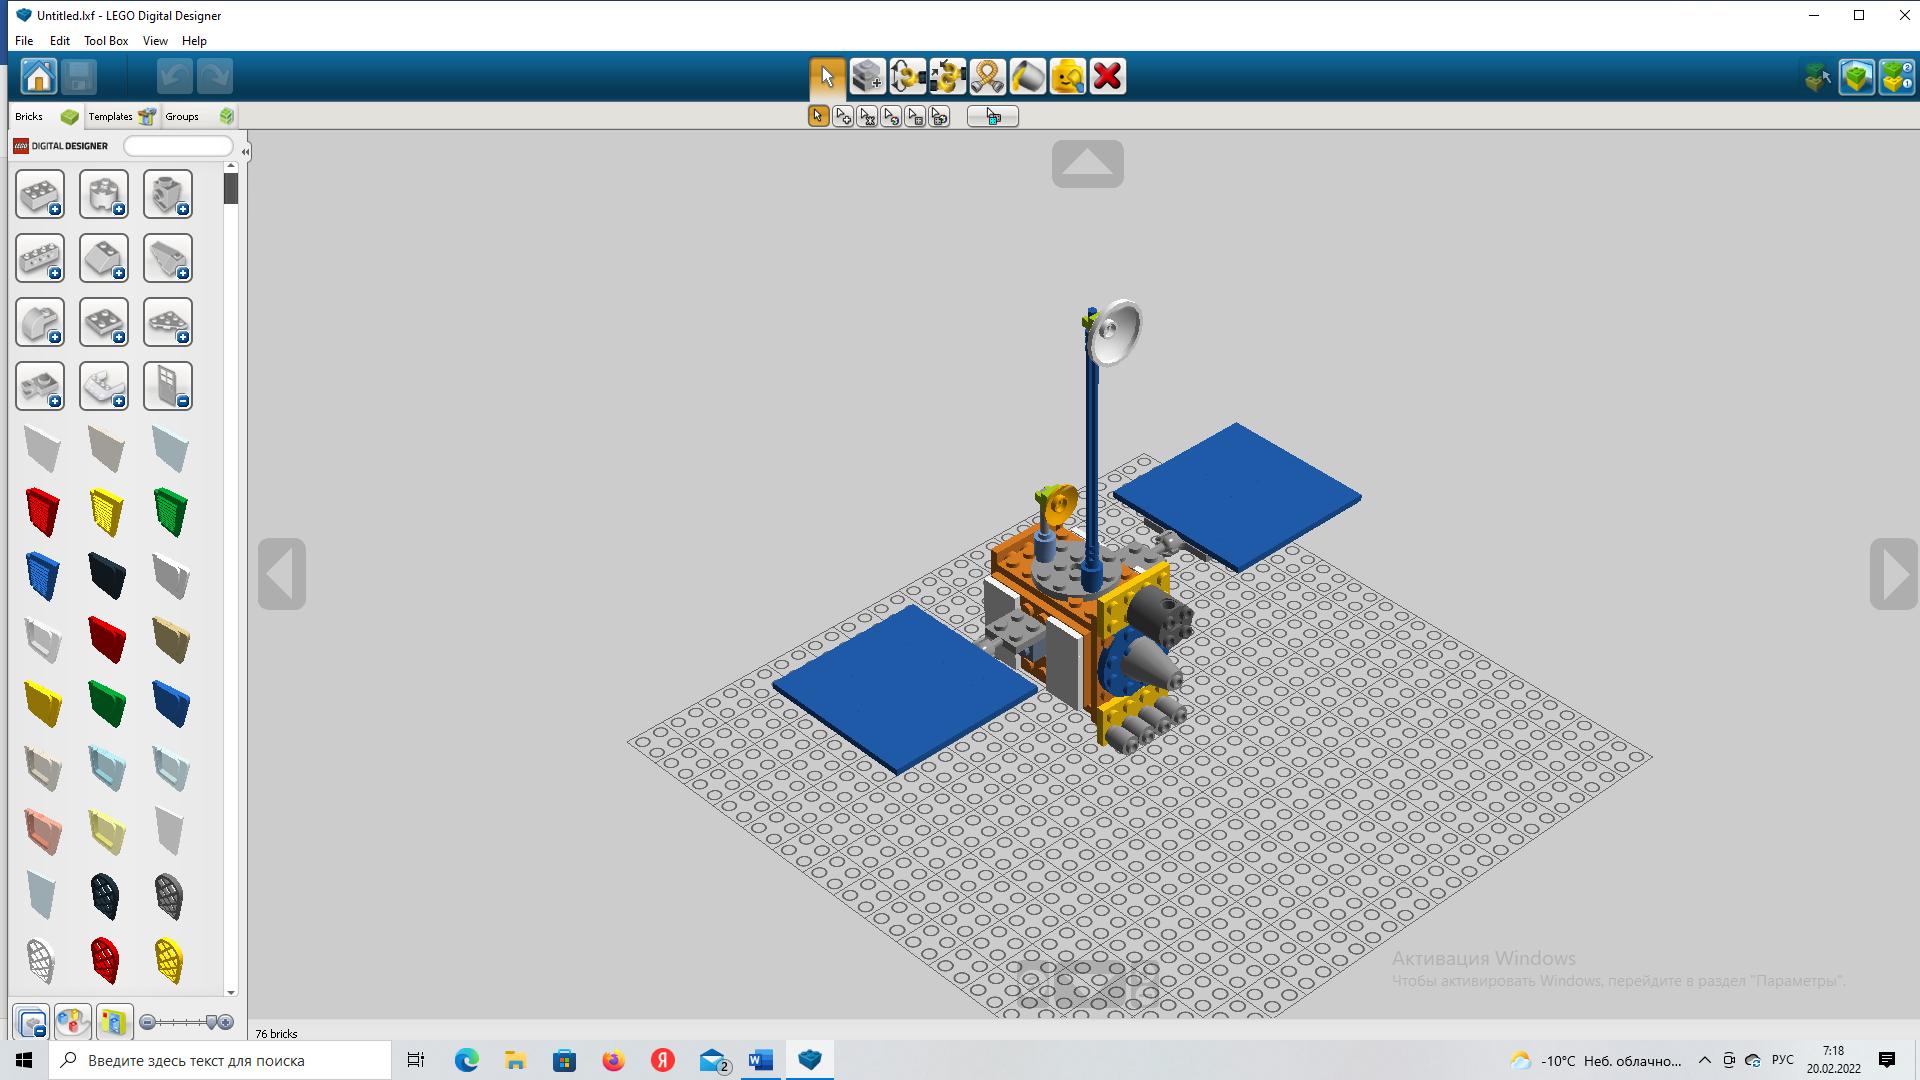1920x1080 pixels.
Task: Pick the green shutter brick
Action: click(x=171, y=512)
